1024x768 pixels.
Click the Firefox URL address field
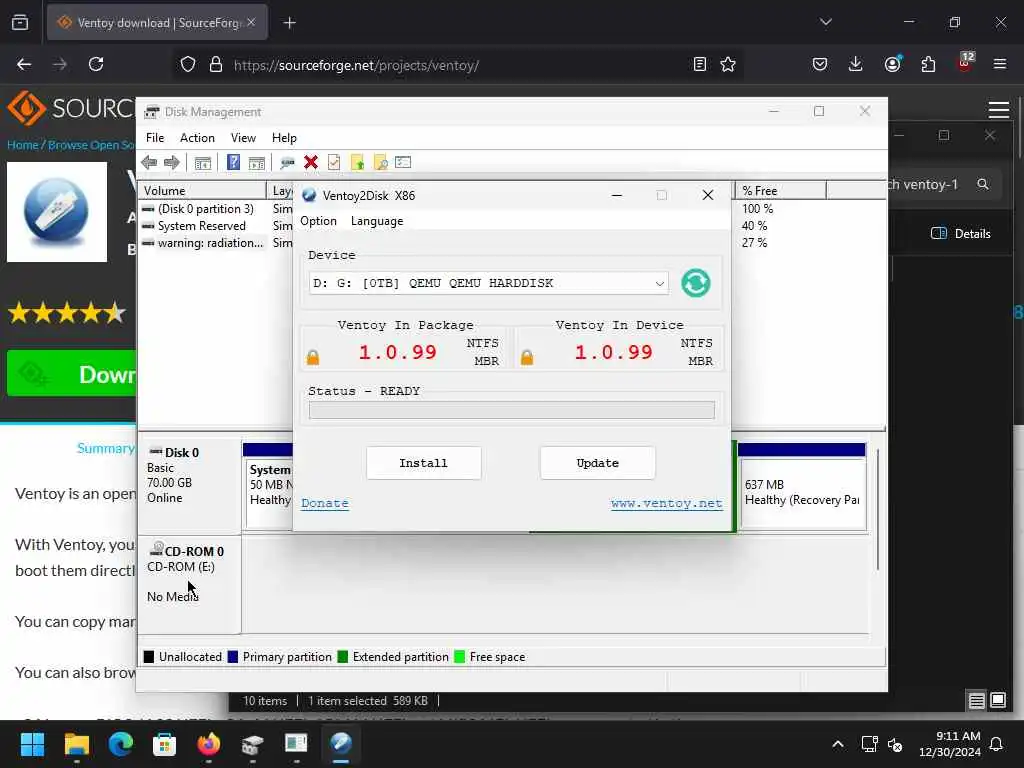[x=457, y=65]
